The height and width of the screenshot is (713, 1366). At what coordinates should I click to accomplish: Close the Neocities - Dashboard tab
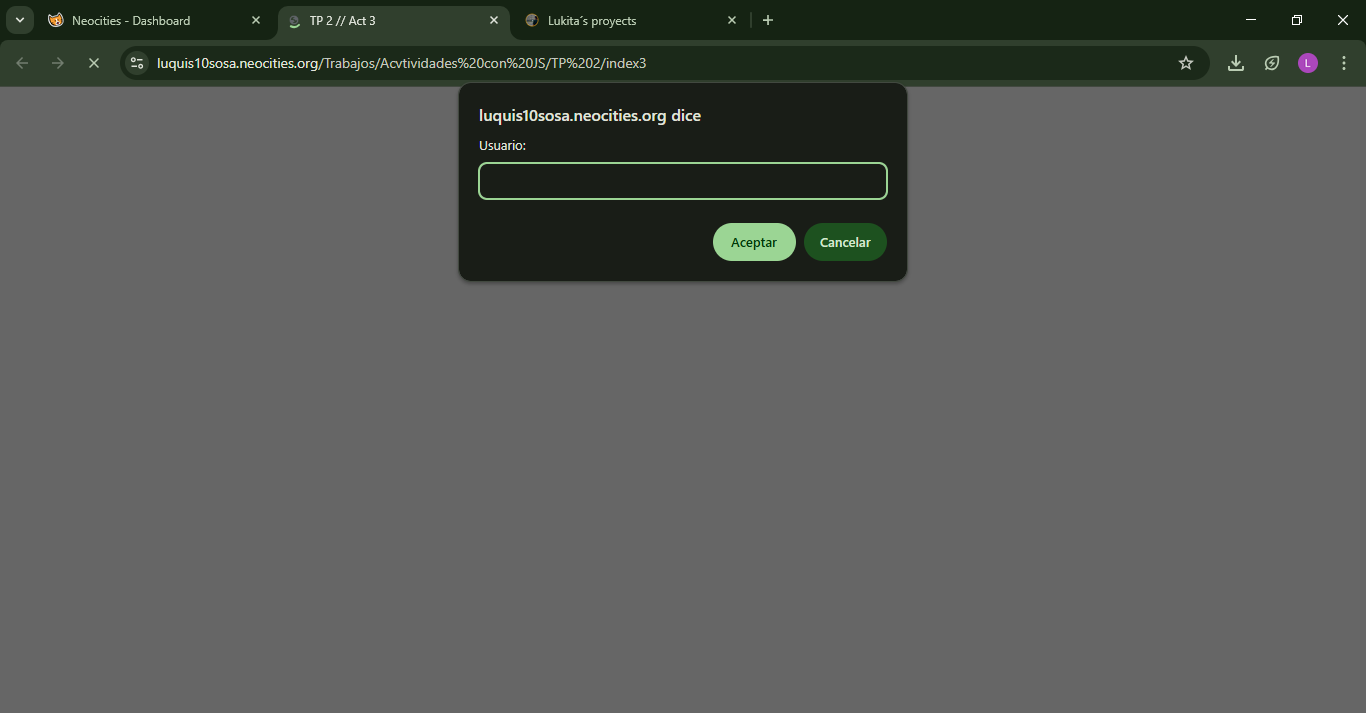coord(256,20)
